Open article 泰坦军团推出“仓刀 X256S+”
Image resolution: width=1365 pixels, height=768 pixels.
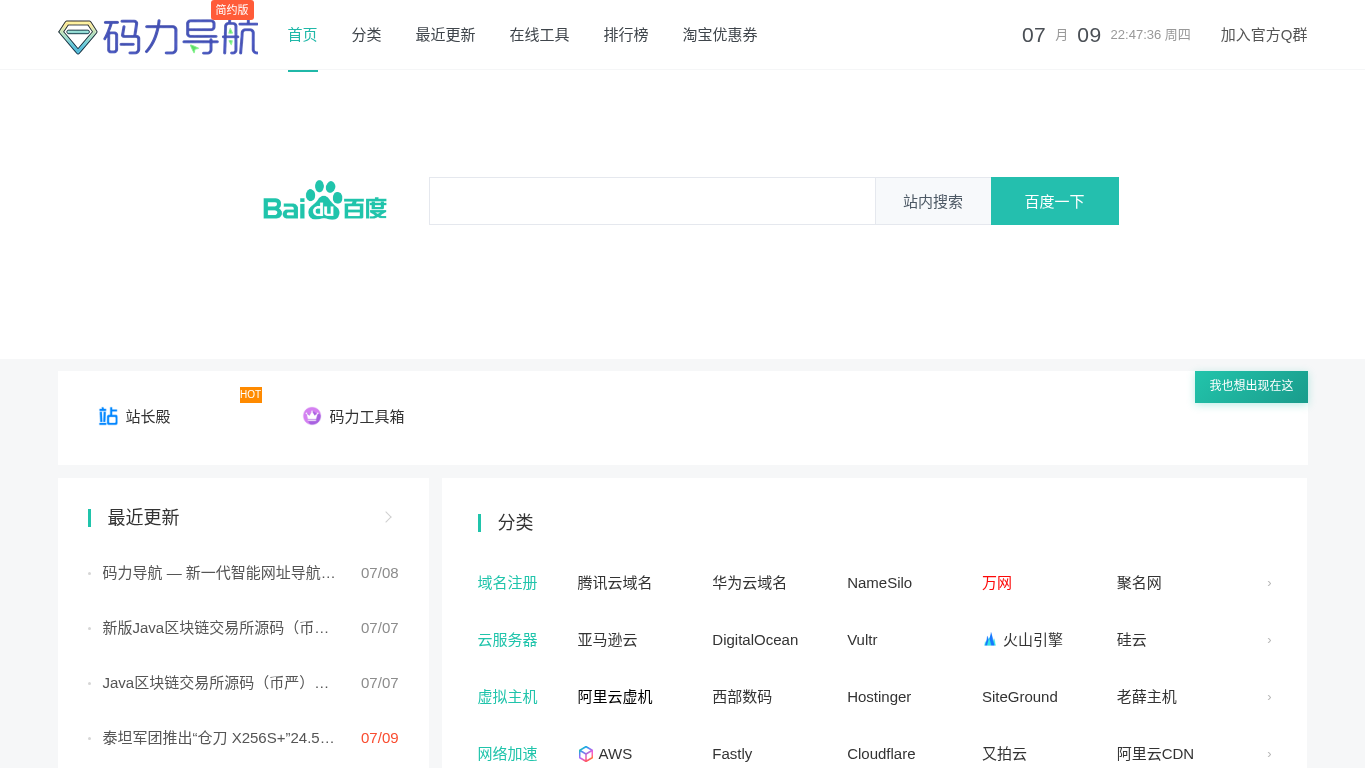coord(219,738)
